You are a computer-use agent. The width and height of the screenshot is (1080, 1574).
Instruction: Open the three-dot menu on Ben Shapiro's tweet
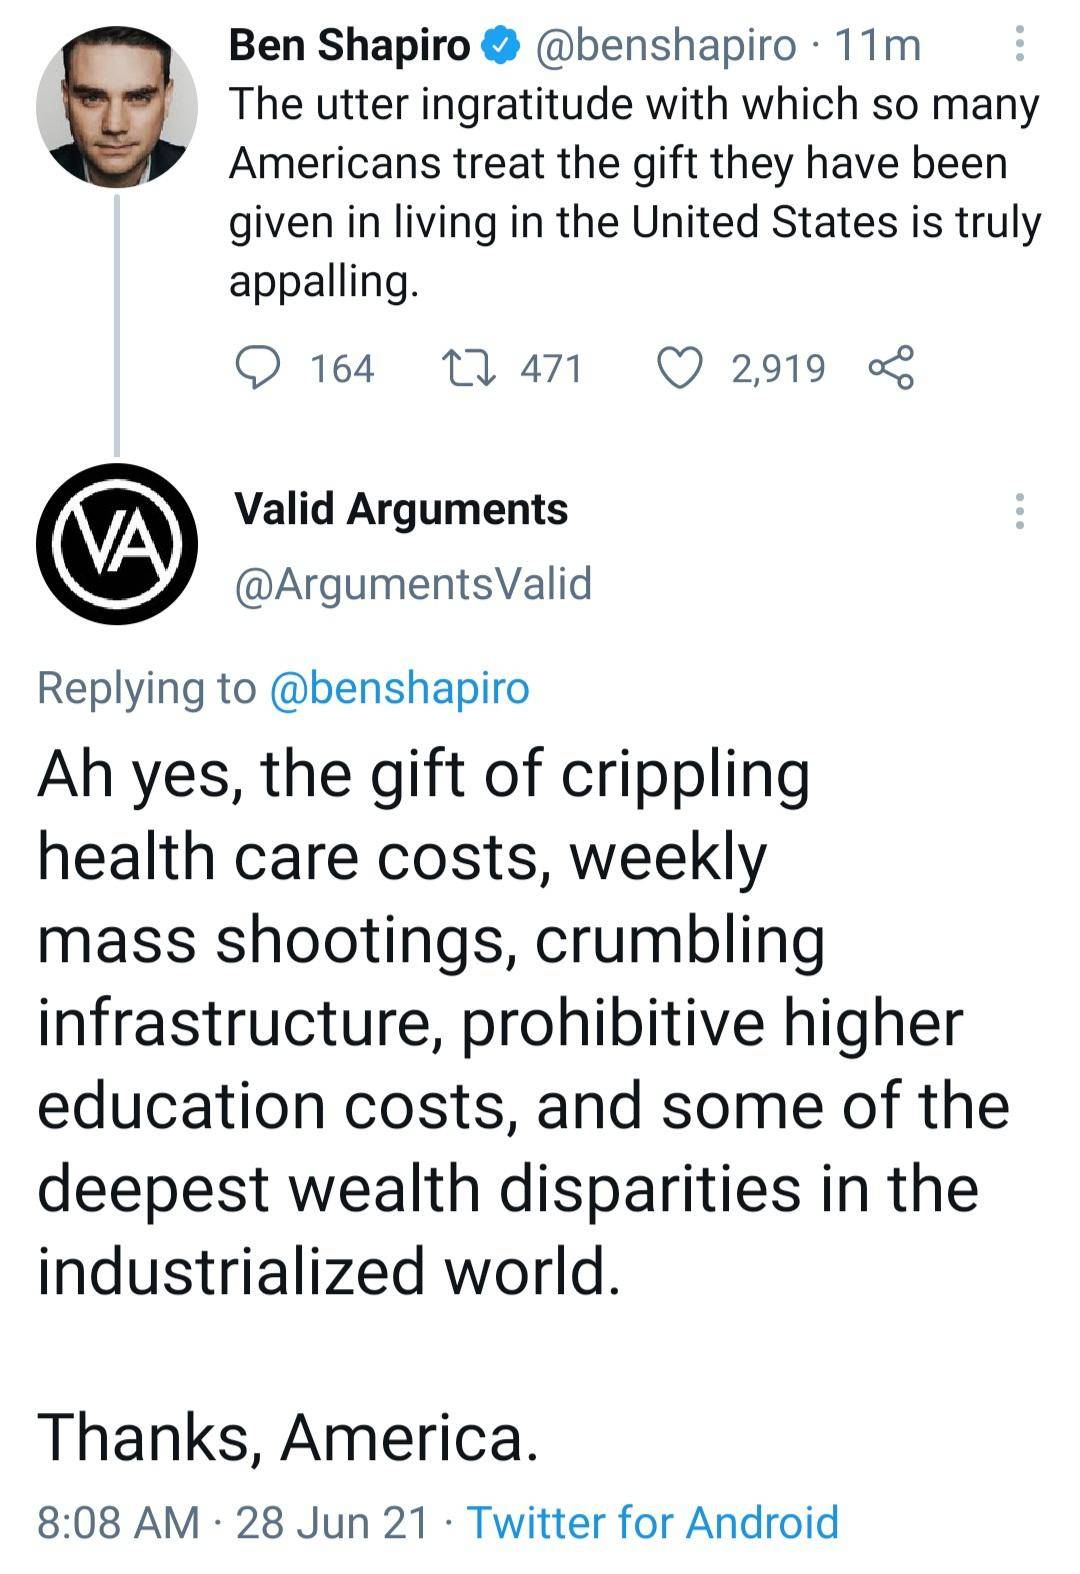click(1020, 44)
